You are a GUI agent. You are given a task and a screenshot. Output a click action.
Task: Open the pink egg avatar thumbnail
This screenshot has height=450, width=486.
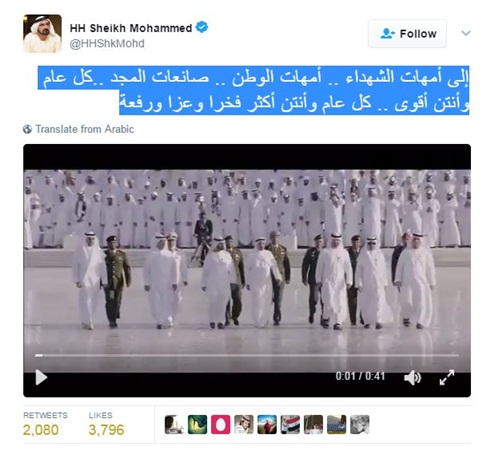pyautogui.click(x=220, y=424)
